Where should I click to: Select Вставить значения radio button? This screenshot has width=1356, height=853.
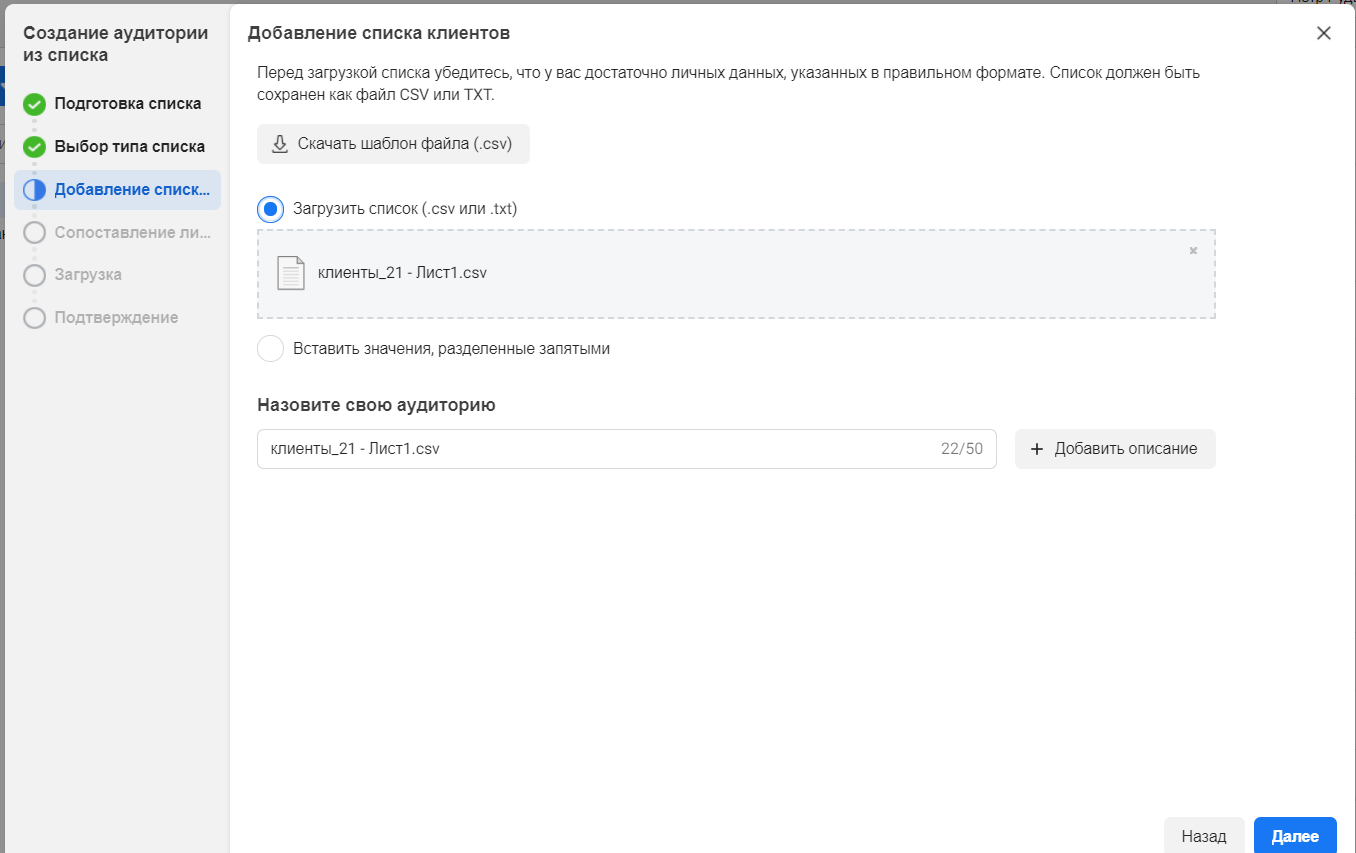pos(270,349)
